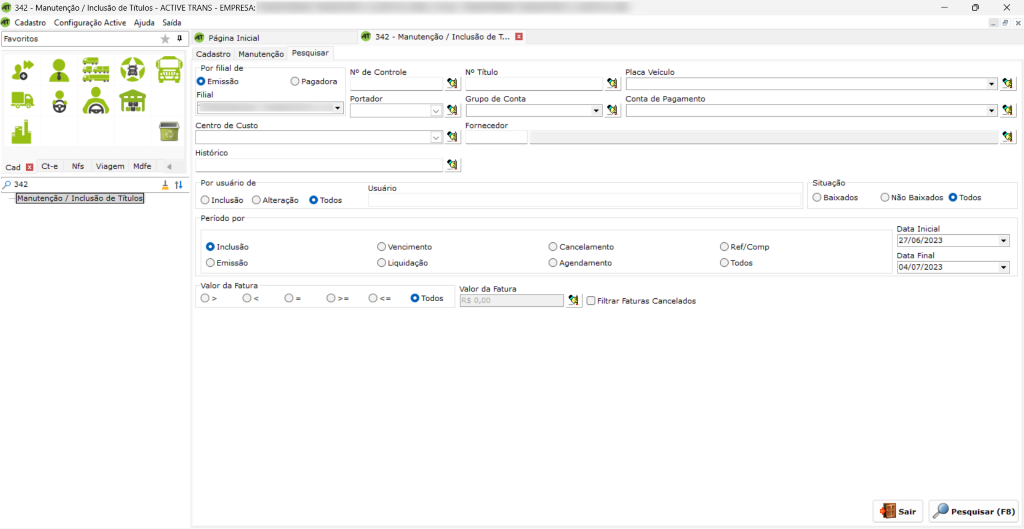Open the warehouse favorite icon
Image resolution: width=1024 pixels, height=529 pixels.
click(x=133, y=101)
